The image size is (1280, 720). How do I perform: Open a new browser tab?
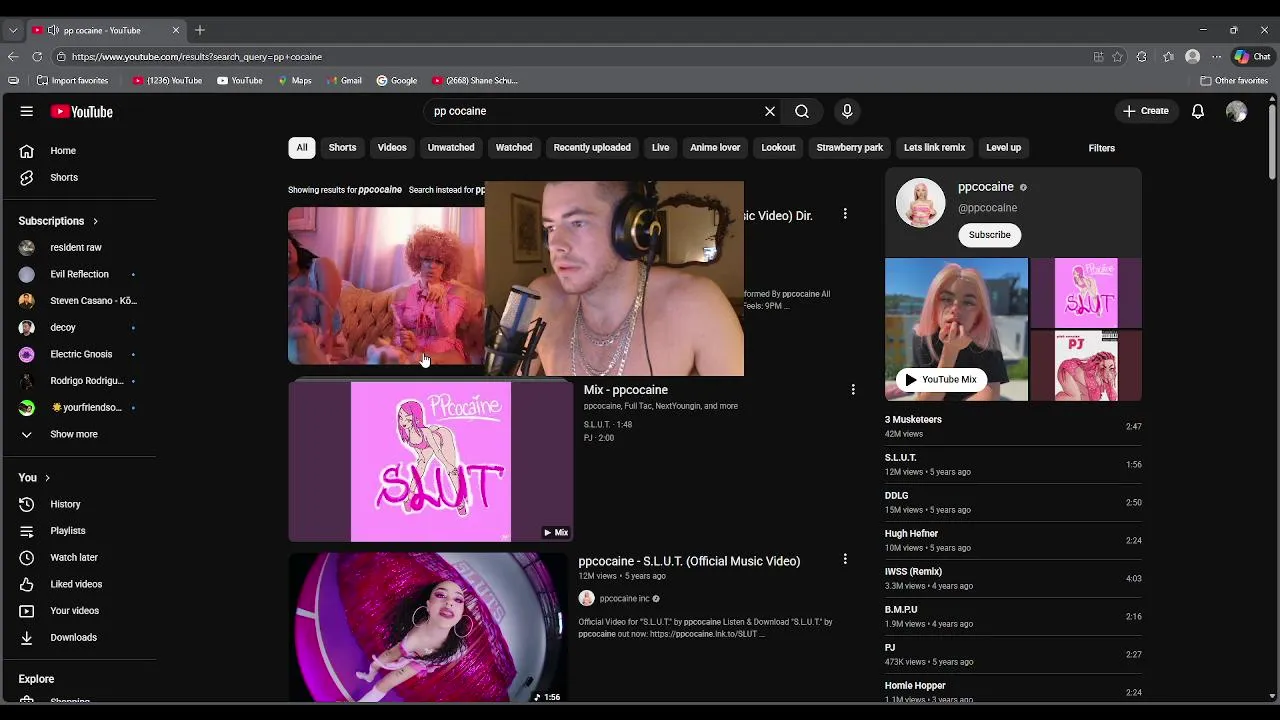[200, 30]
